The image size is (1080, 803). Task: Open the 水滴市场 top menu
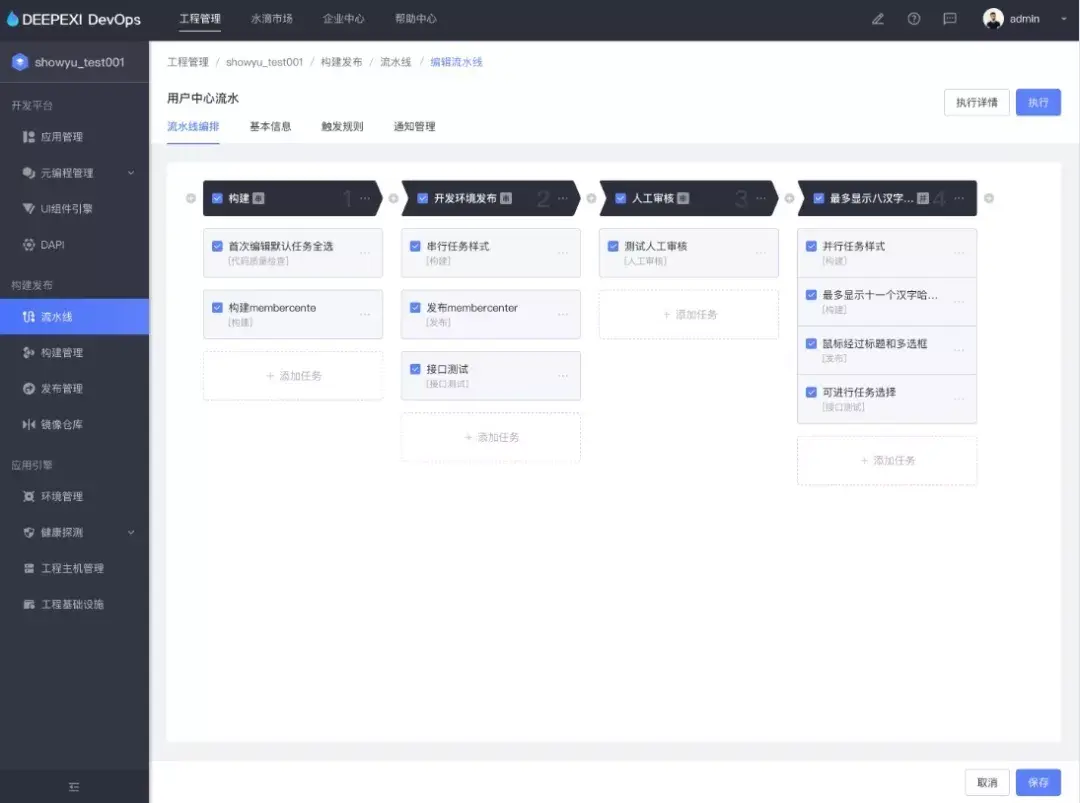271,19
